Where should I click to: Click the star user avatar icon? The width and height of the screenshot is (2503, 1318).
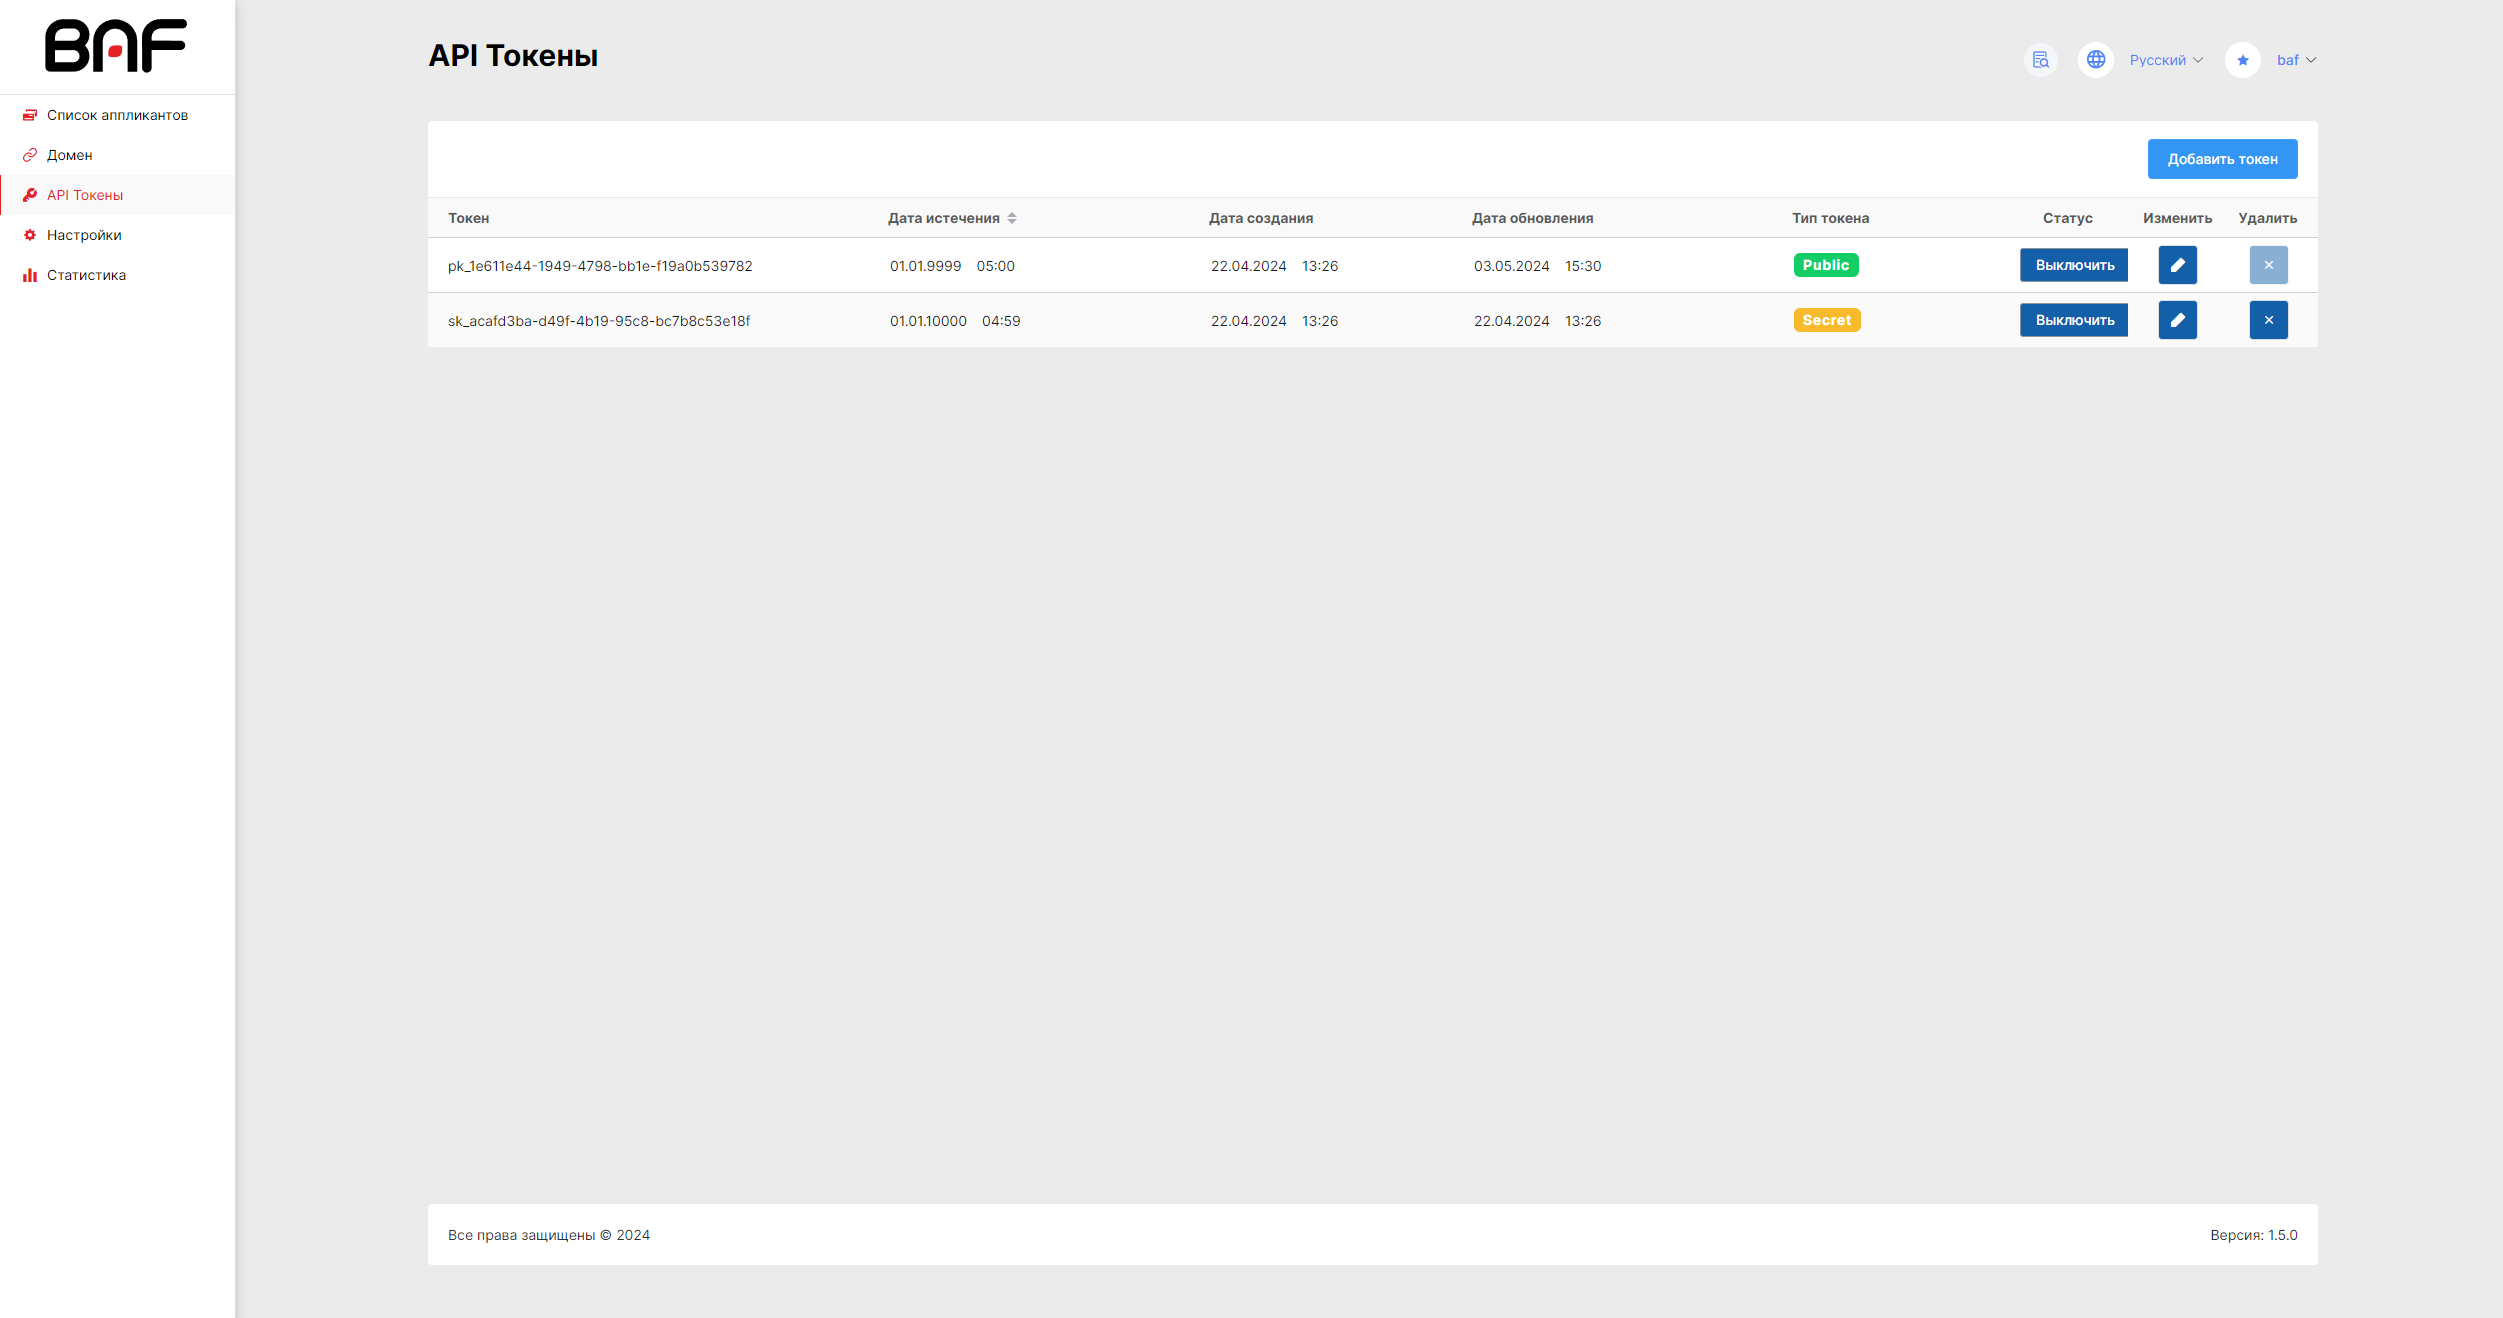pos(2243,60)
